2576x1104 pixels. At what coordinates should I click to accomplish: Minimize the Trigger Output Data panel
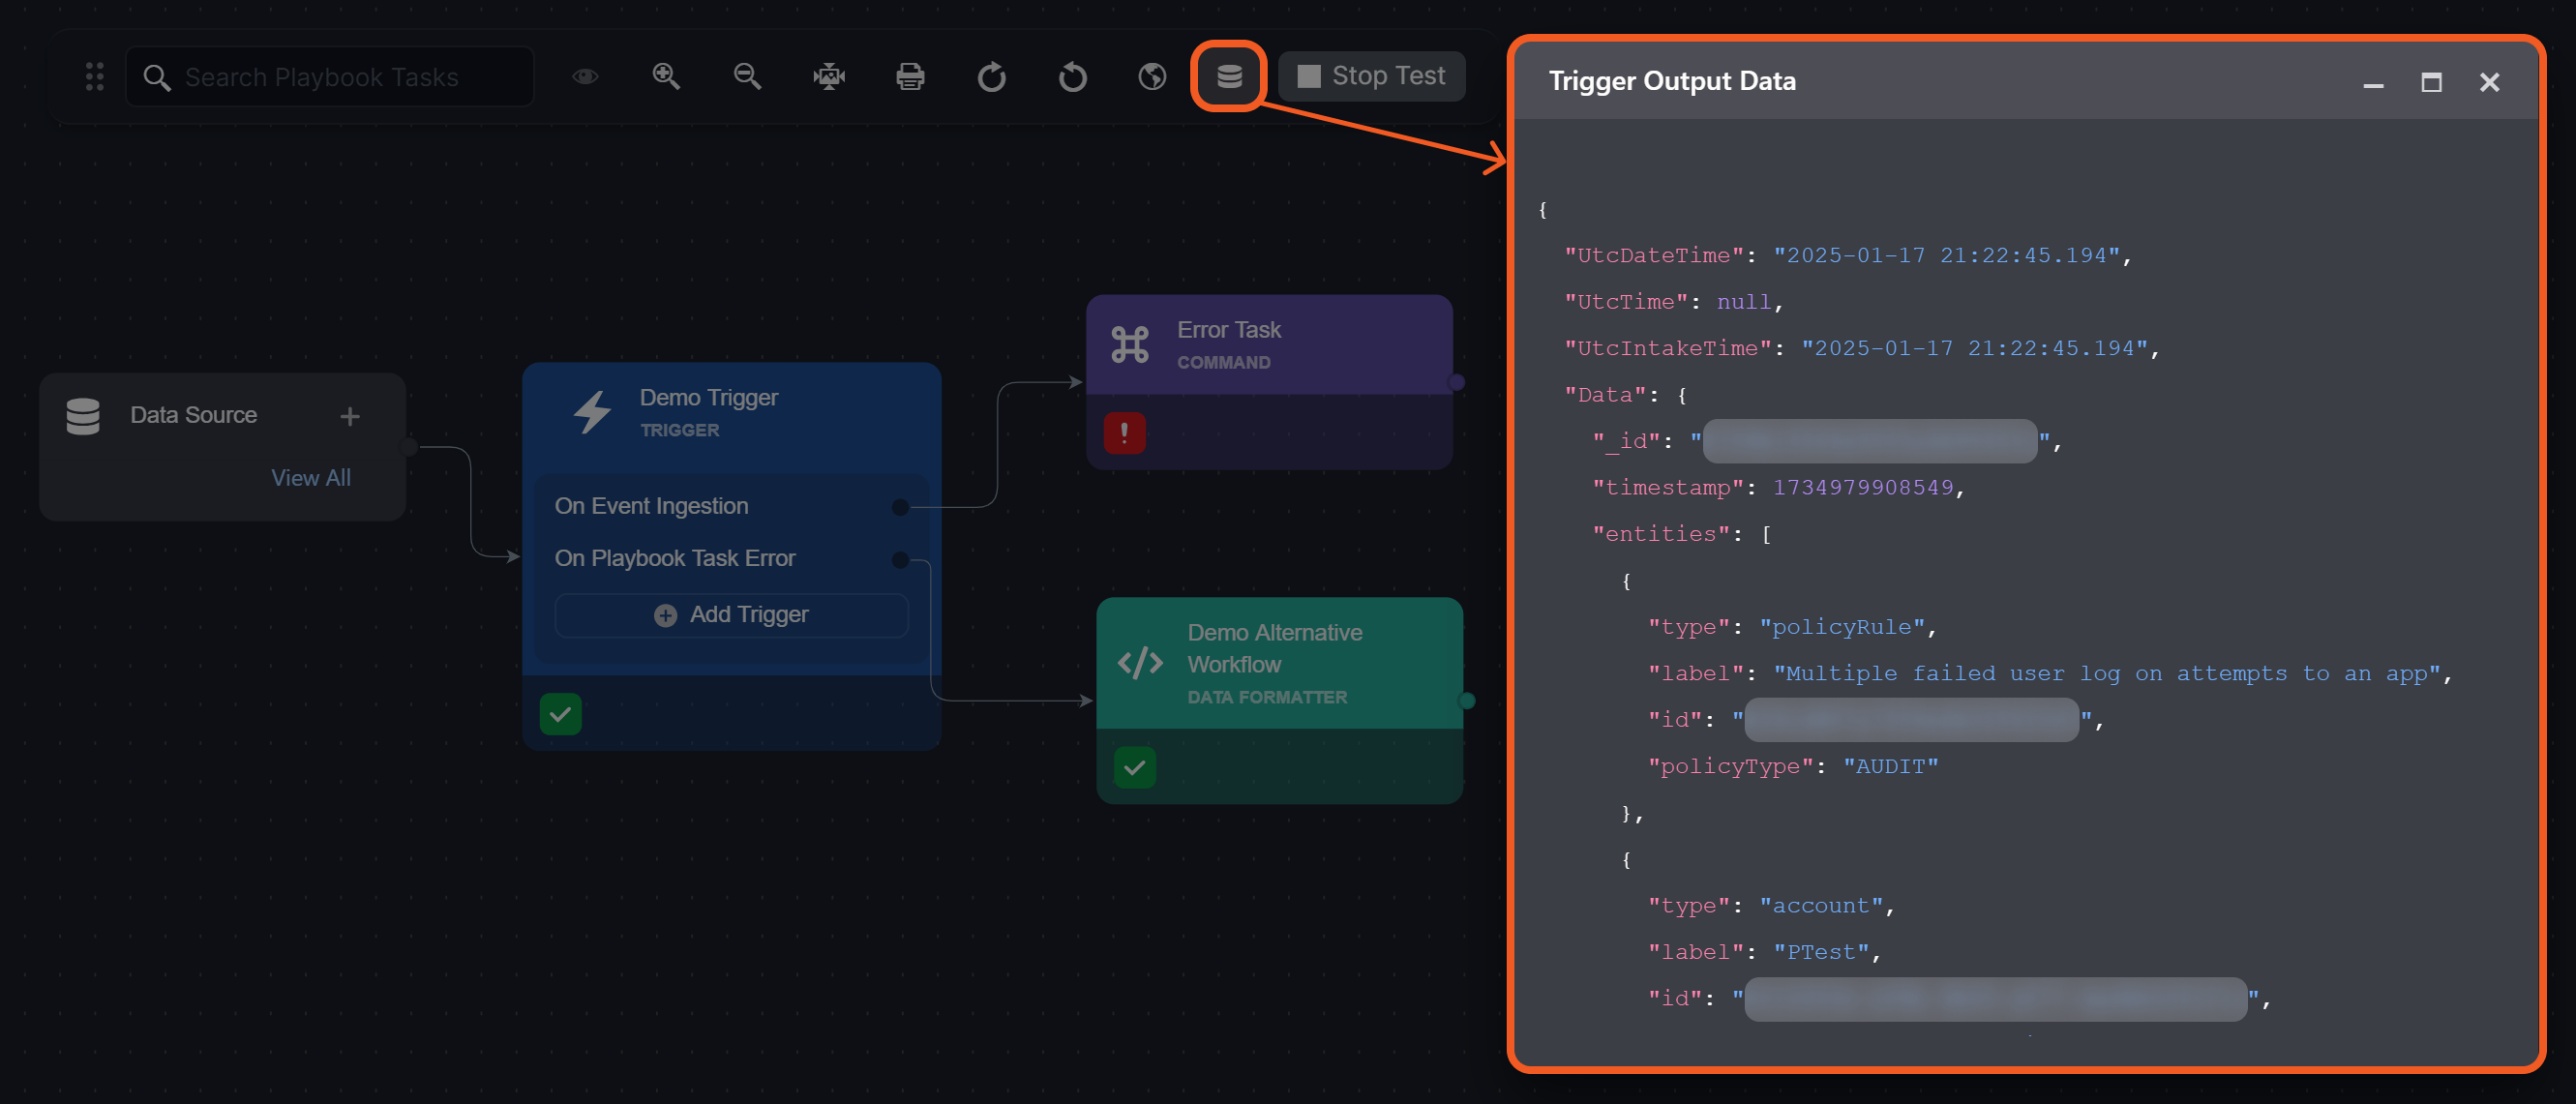pyautogui.click(x=2373, y=82)
